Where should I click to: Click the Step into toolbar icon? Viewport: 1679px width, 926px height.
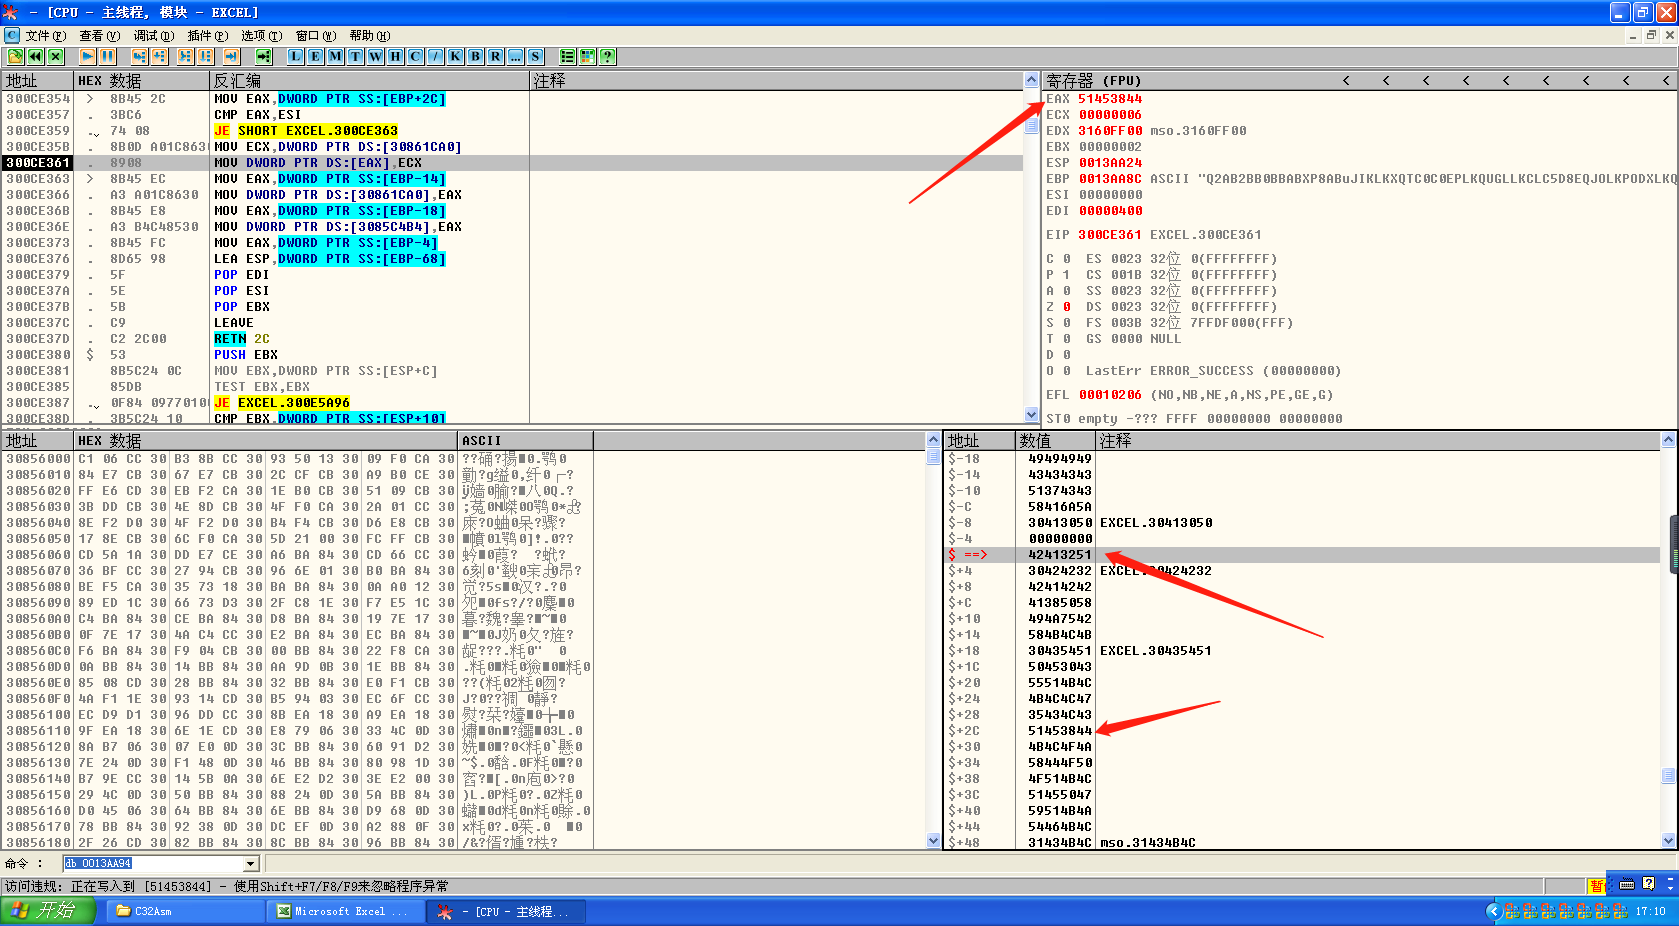coord(139,57)
